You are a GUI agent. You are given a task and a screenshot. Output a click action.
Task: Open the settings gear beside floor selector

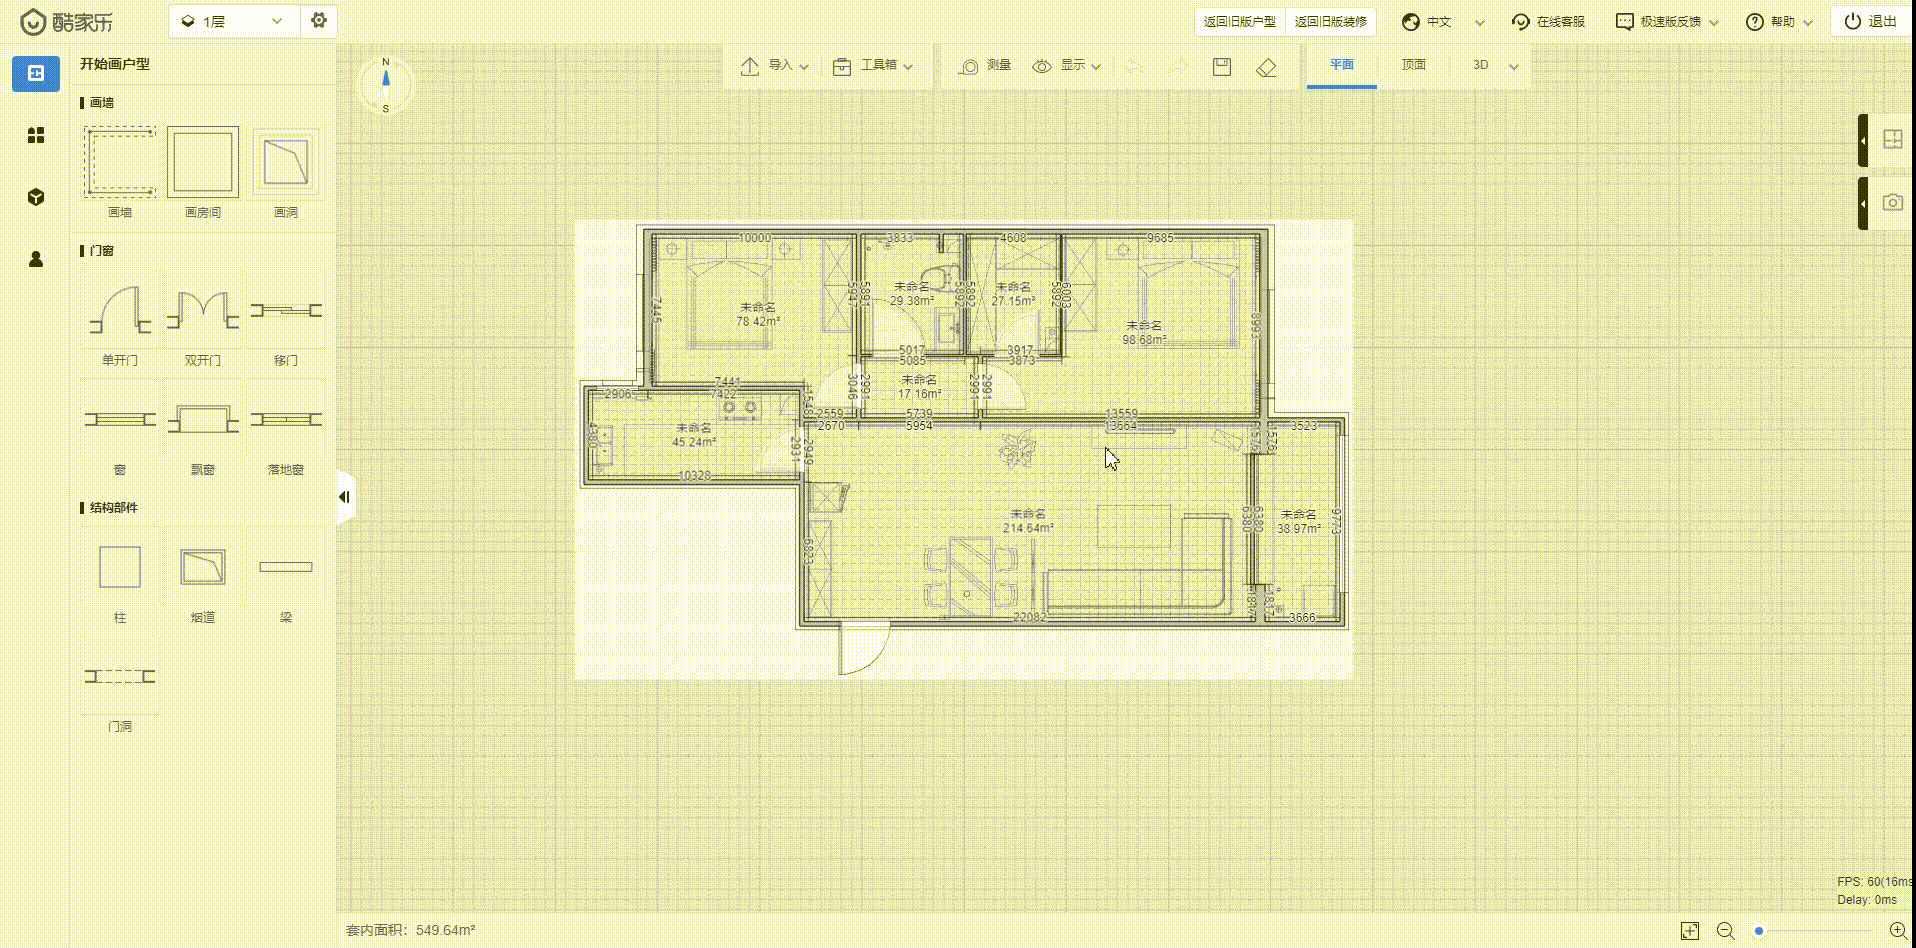tap(319, 21)
